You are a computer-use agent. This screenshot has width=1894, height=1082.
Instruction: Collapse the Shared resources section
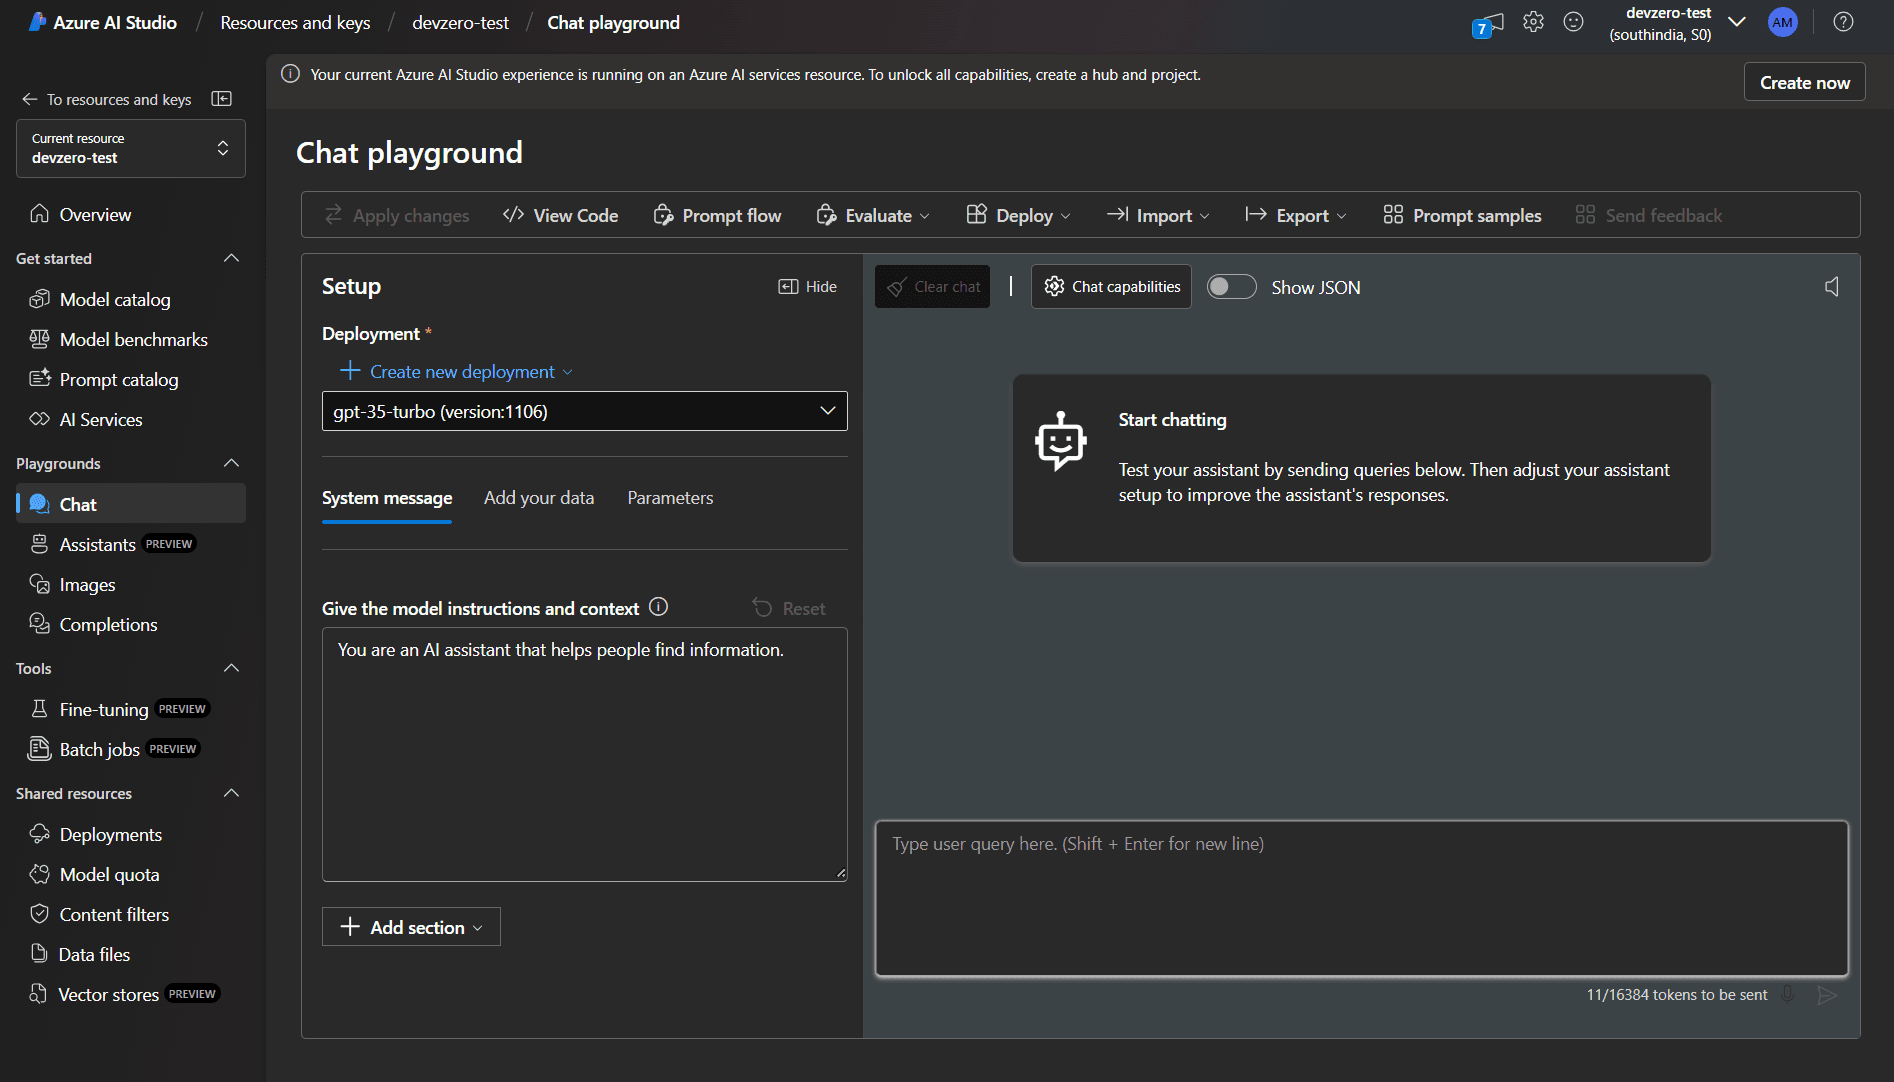tap(231, 793)
